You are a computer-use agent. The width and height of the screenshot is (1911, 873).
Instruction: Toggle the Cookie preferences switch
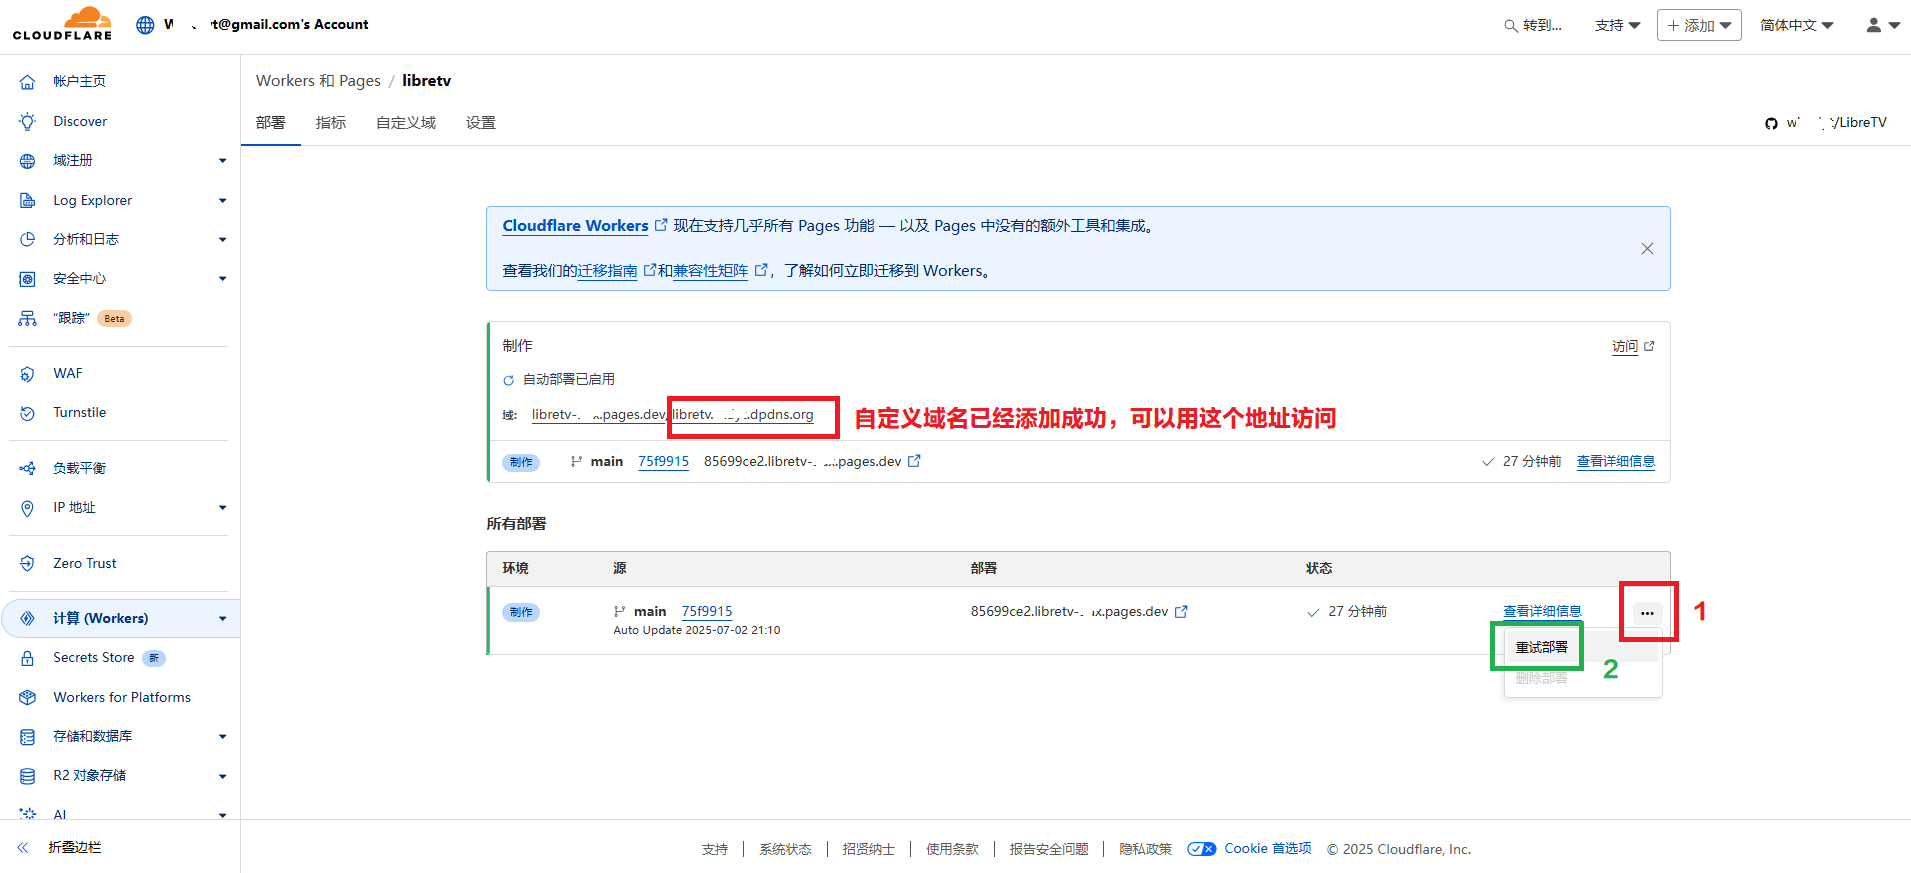click(x=1201, y=849)
